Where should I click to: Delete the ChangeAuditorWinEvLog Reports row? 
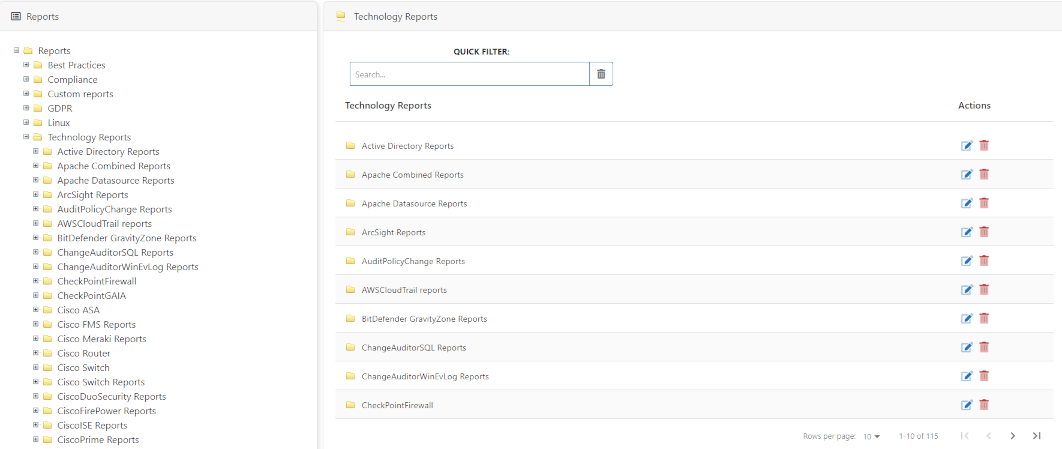(x=984, y=376)
